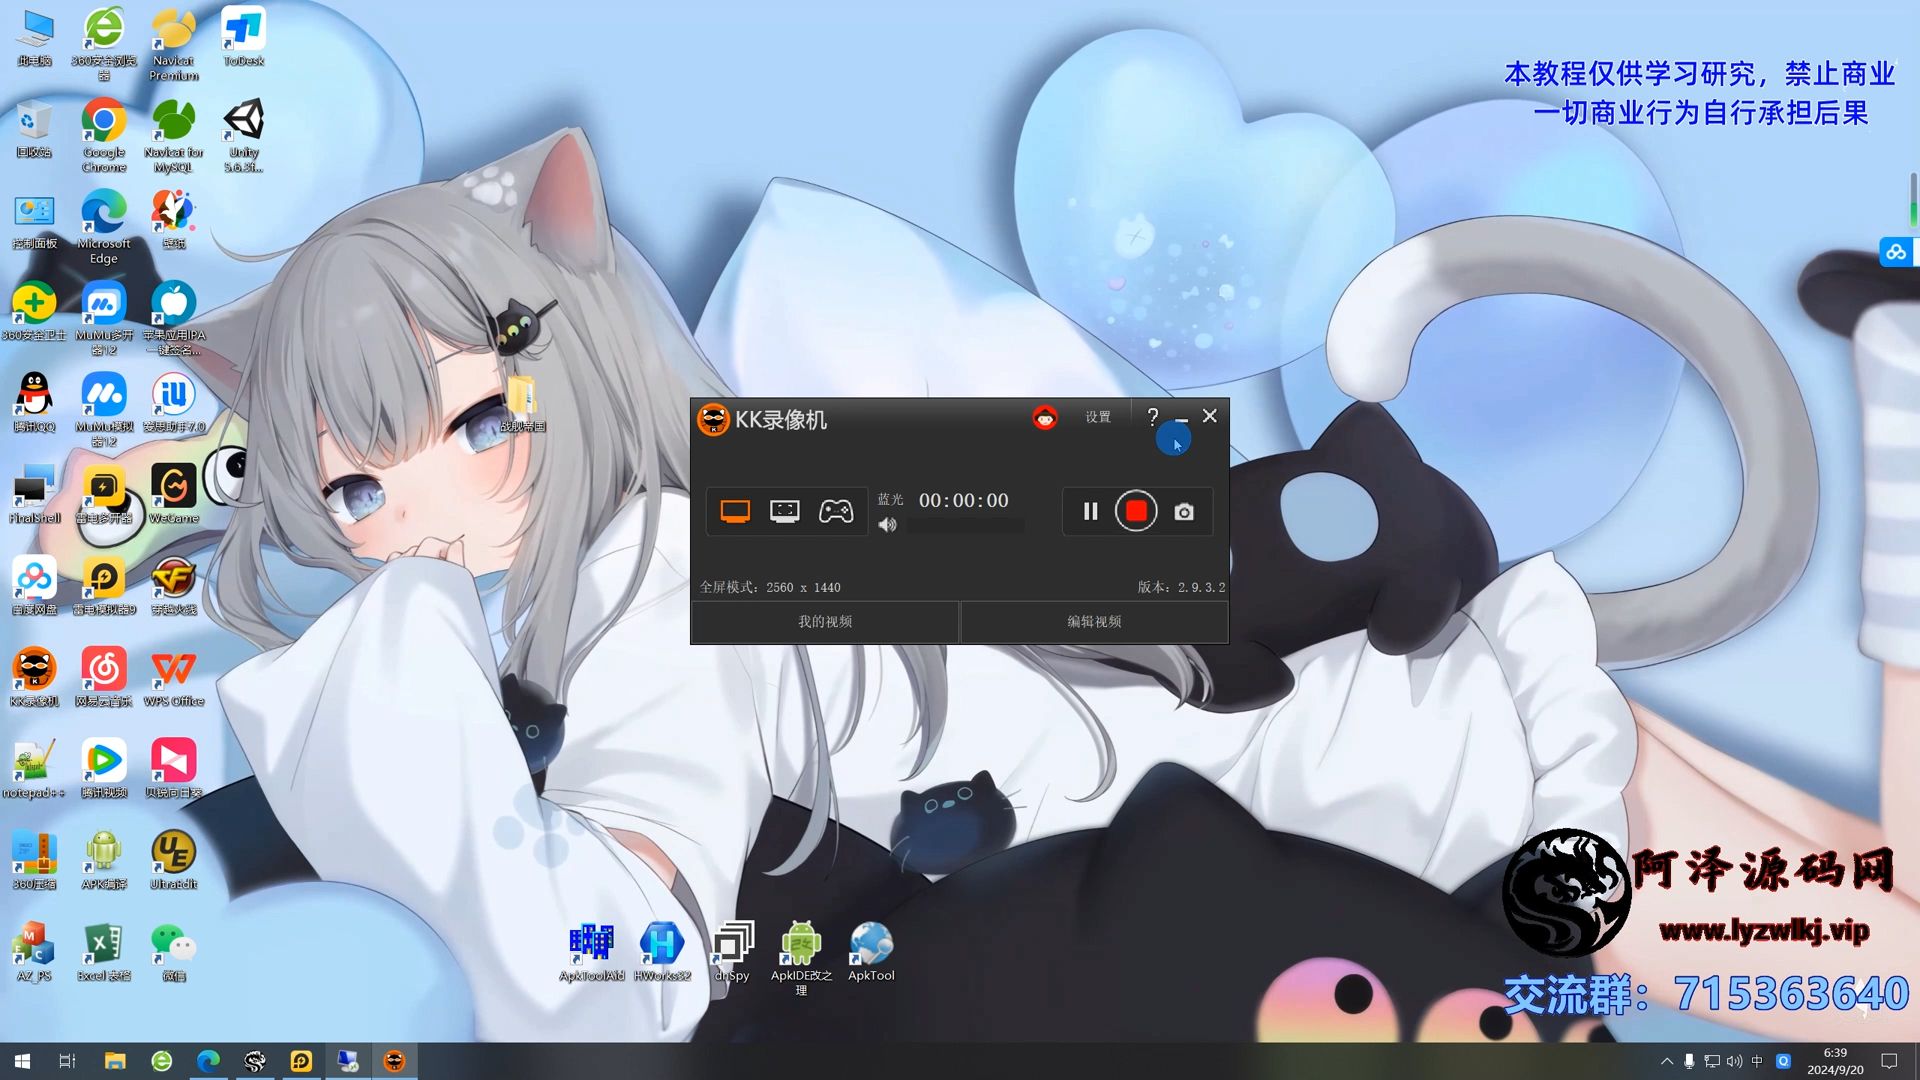The height and width of the screenshot is (1080, 1920).
Task: Launch UltraEdit desktop shortcut
Action: coord(174,861)
